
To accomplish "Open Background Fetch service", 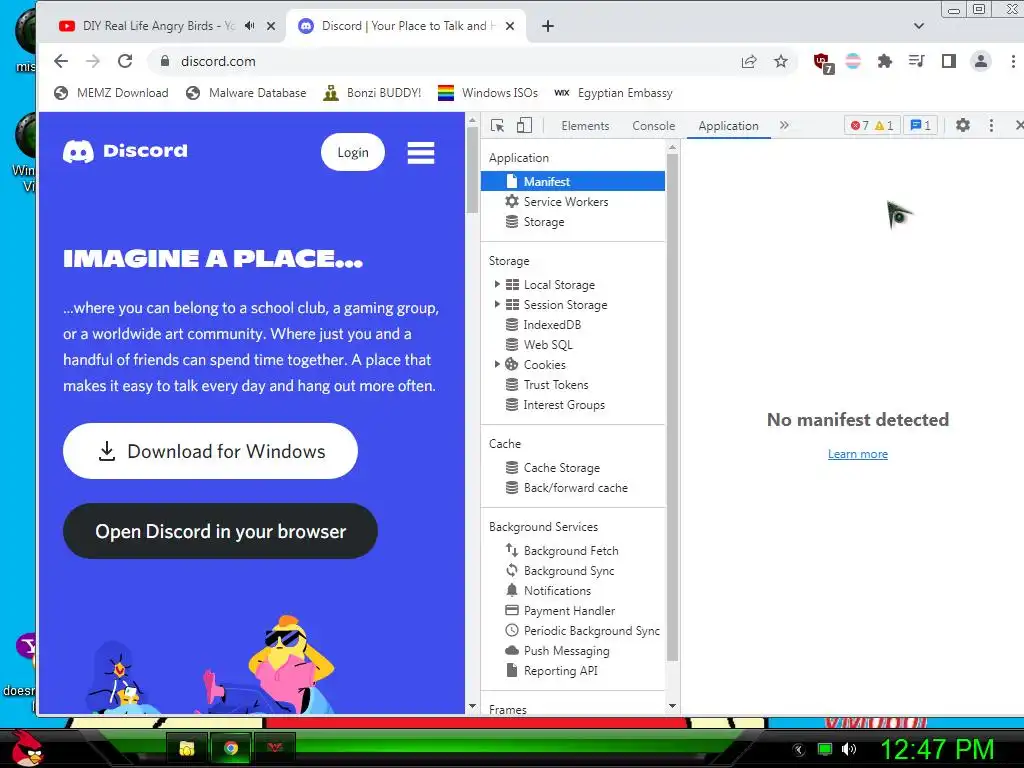I will [x=571, y=551].
